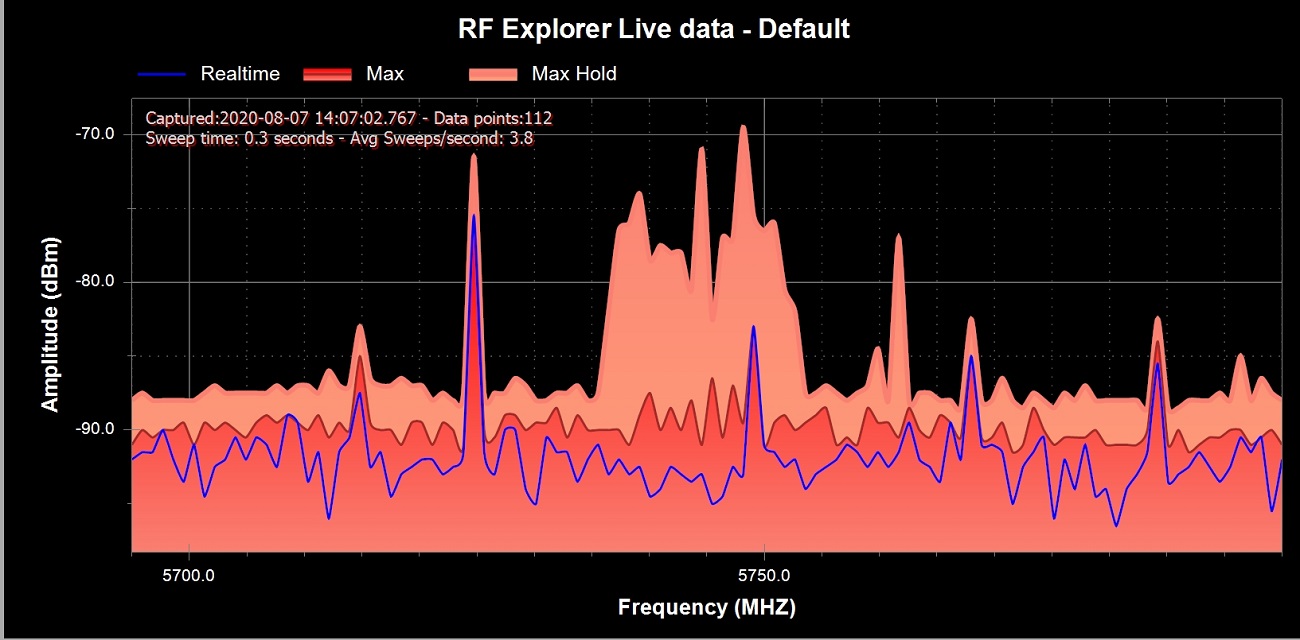Click the 5700.0 frequency tick label
The width and height of the screenshot is (1300, 640).
click(189, 576)
